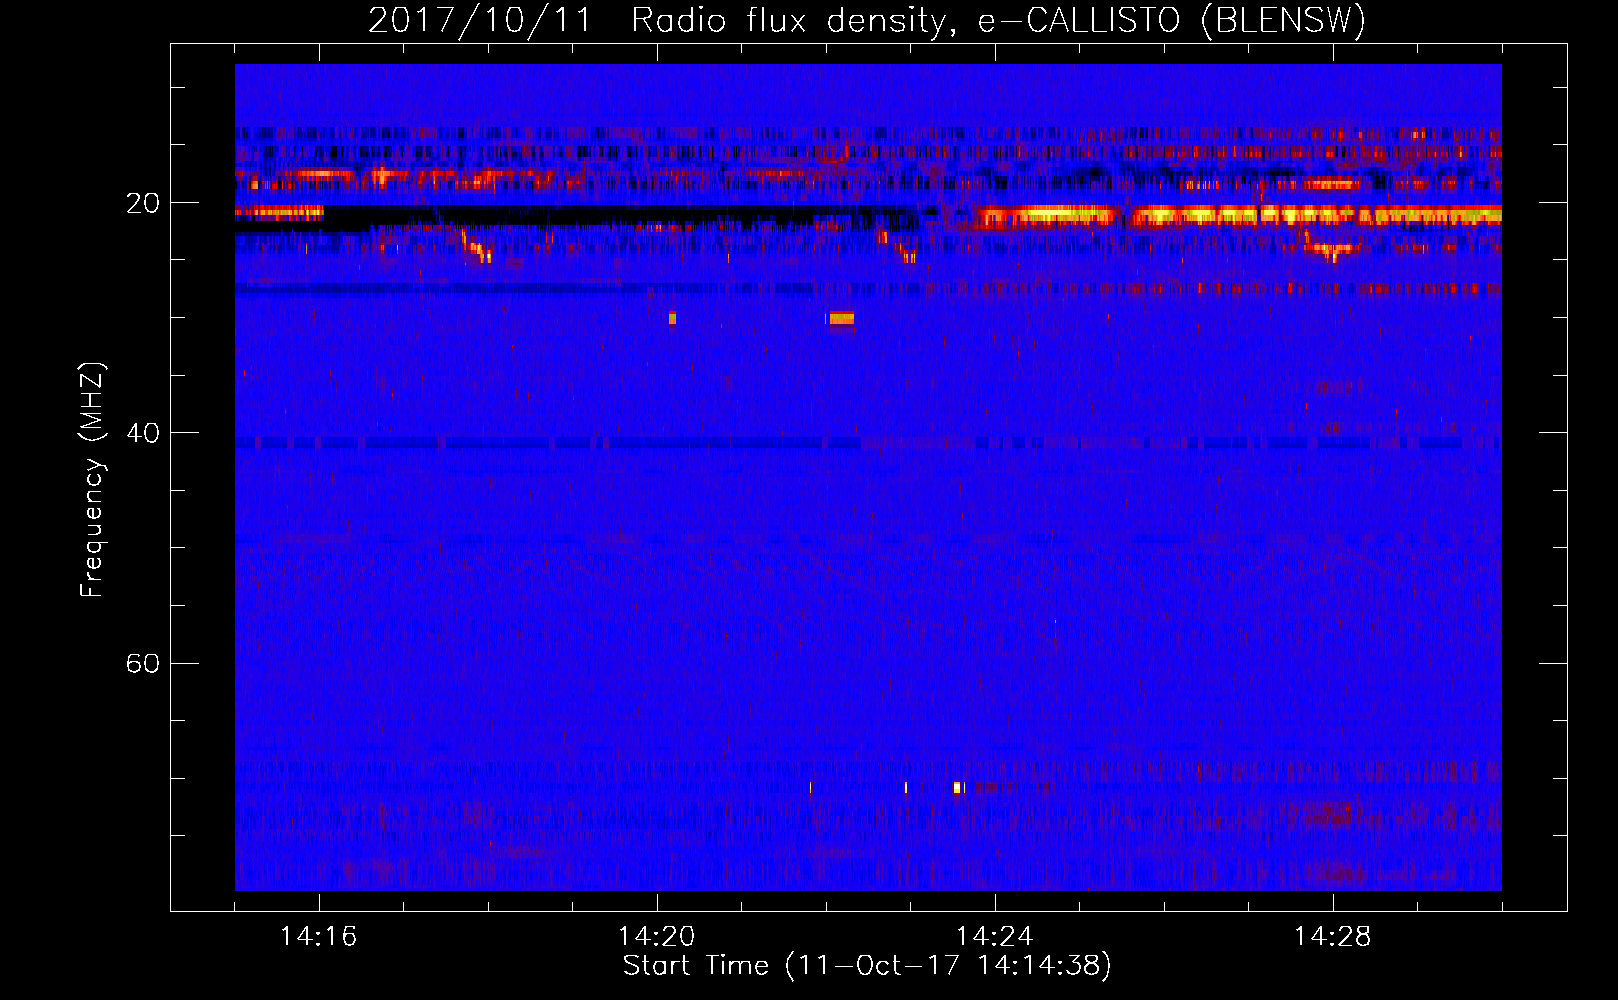The width and height of the screenshot is (1618, 1000).
Task: Click the x-axis label 'Start Time (11-Oct-17 14:14:38)'
Action: tap(867, 966)
